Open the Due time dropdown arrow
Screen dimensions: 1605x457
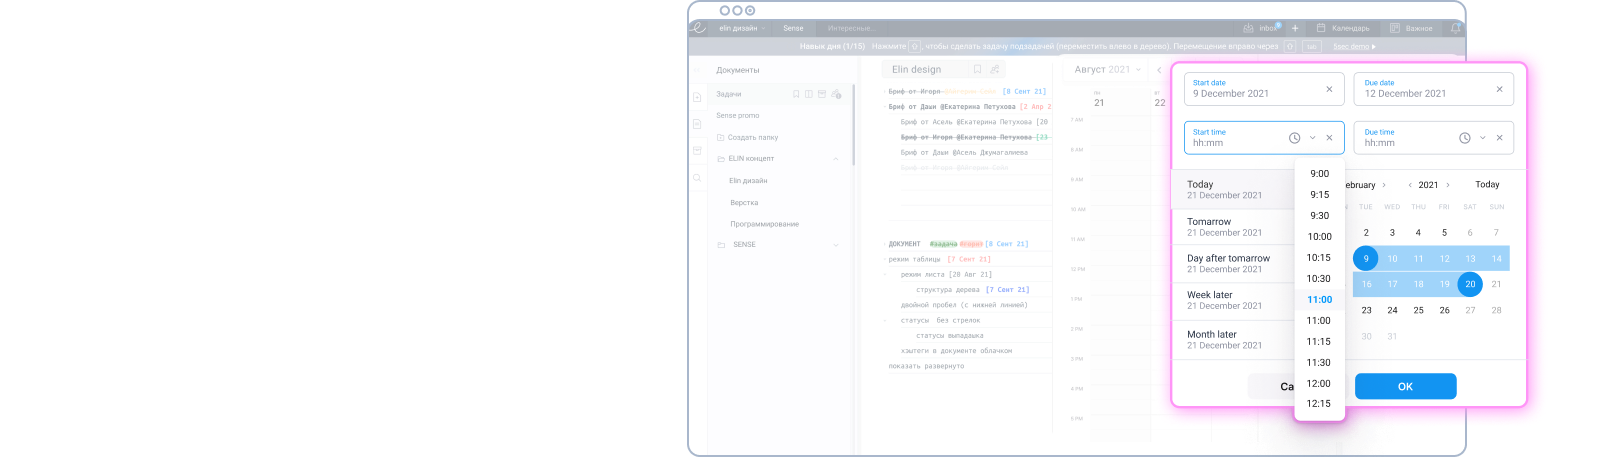1482,138
